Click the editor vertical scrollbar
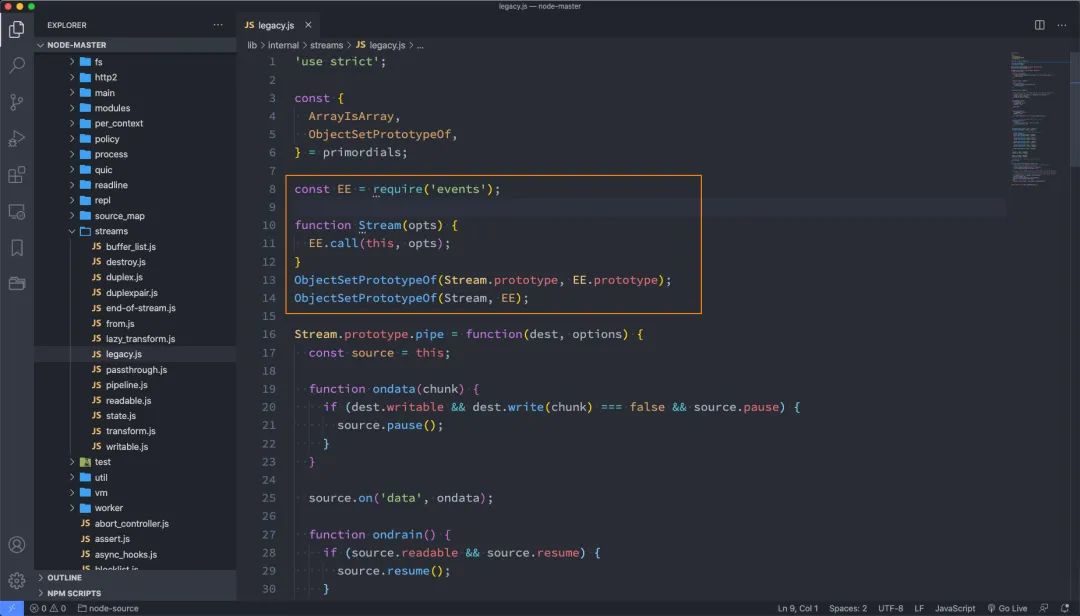 tap(1074, 110)
